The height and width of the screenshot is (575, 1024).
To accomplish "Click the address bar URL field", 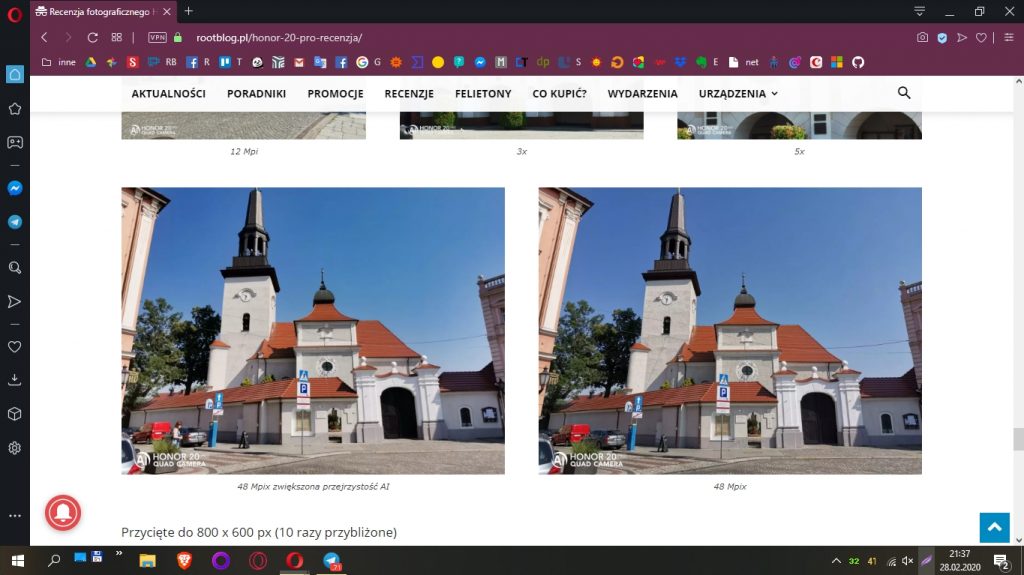I will [x=279, y=37].
